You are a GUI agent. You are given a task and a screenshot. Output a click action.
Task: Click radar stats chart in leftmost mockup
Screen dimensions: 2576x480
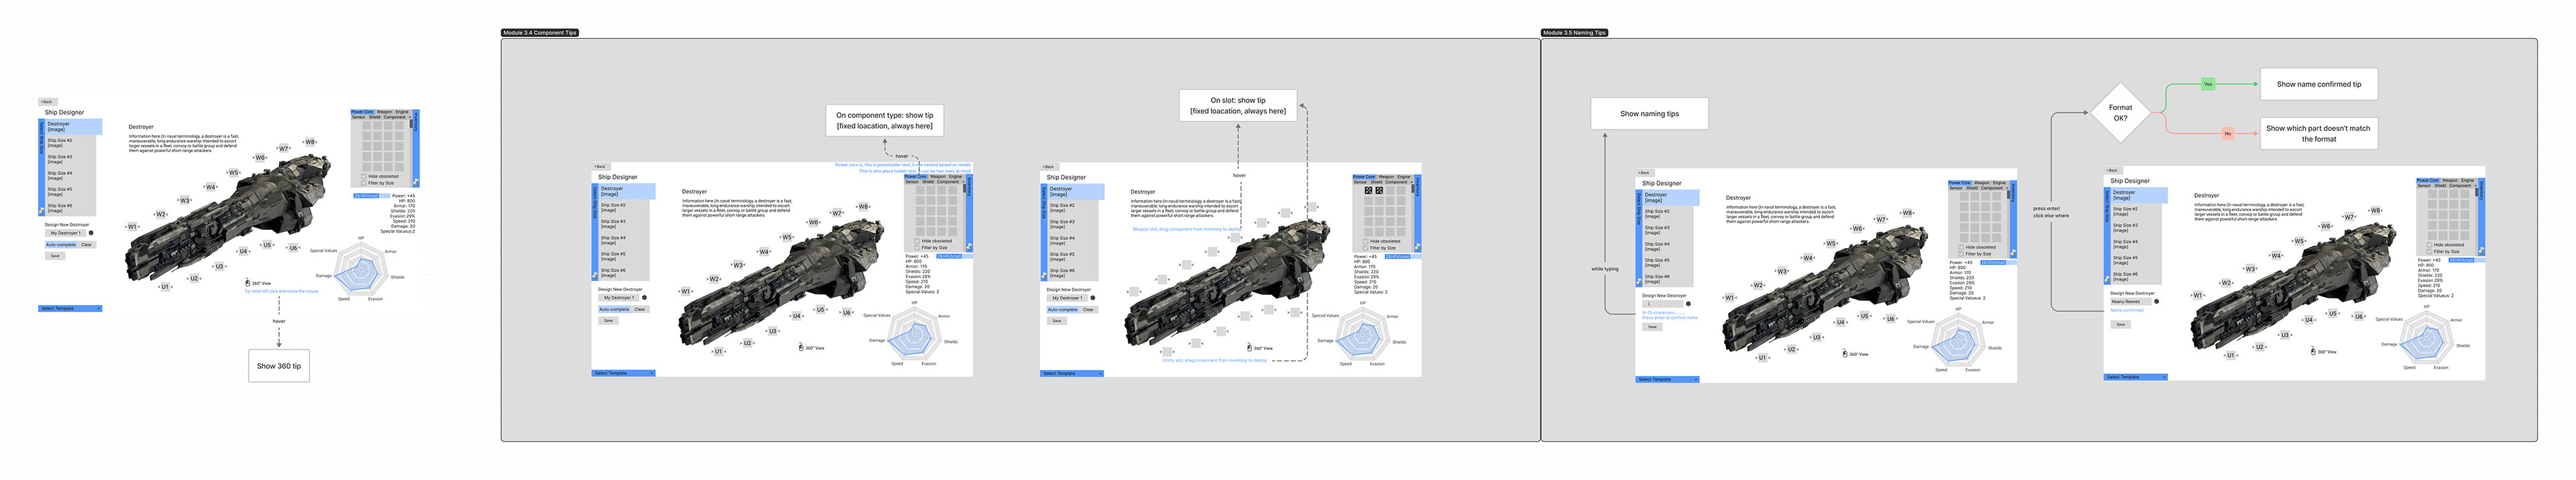361,270
